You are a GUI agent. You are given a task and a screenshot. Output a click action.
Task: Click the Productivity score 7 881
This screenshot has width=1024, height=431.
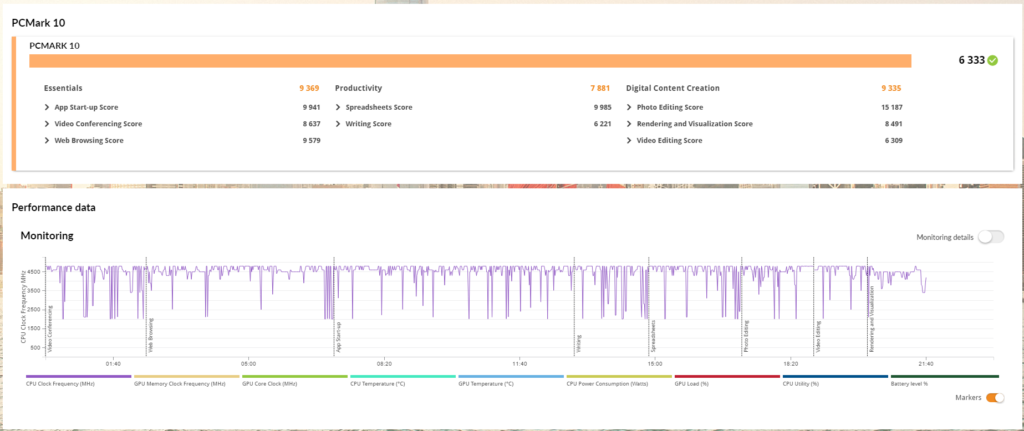click(x=600, y=88)
